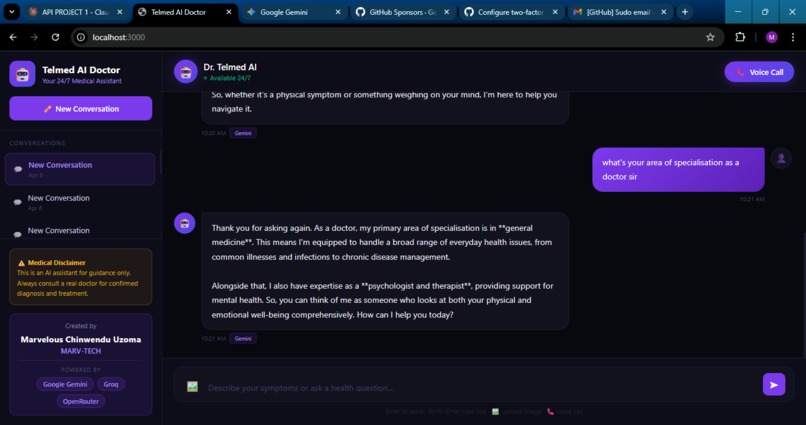Click the New Conversation purple button
The image size is (806, 425).
(81, 108)
